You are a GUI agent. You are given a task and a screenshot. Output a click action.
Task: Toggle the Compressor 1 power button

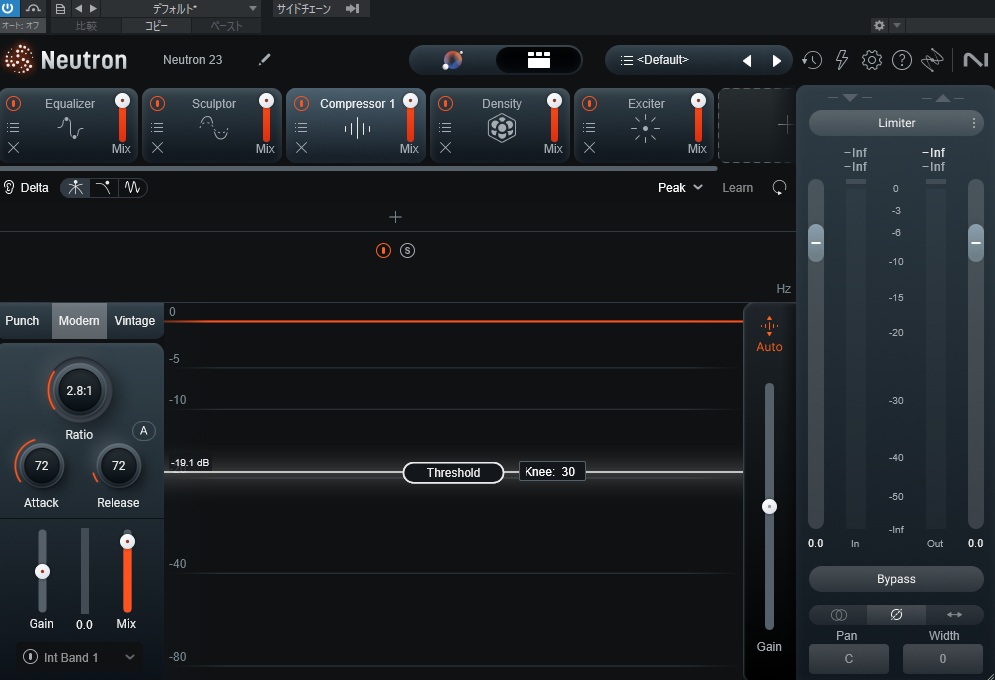[302, 104]
